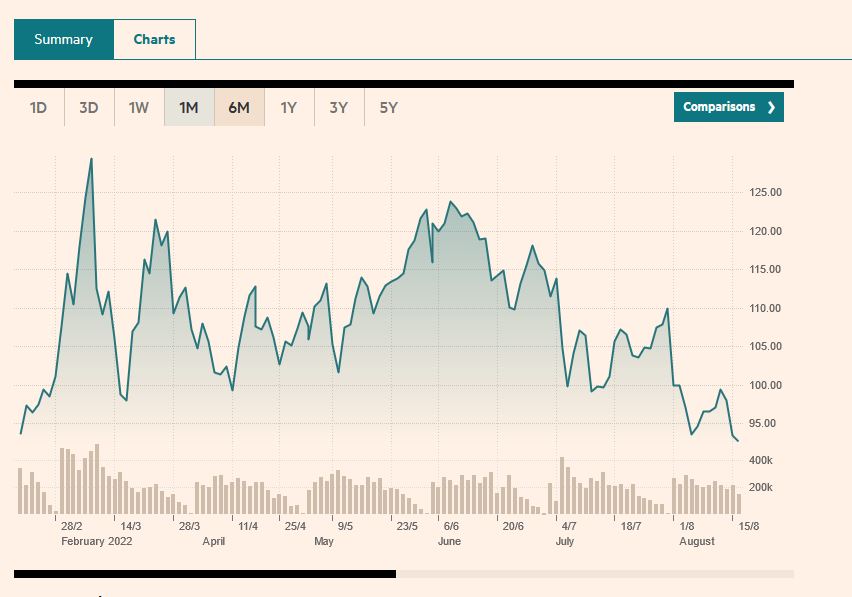Choose the 3D time range
Viewport: 852px width, 597px height.
point(89,108)
